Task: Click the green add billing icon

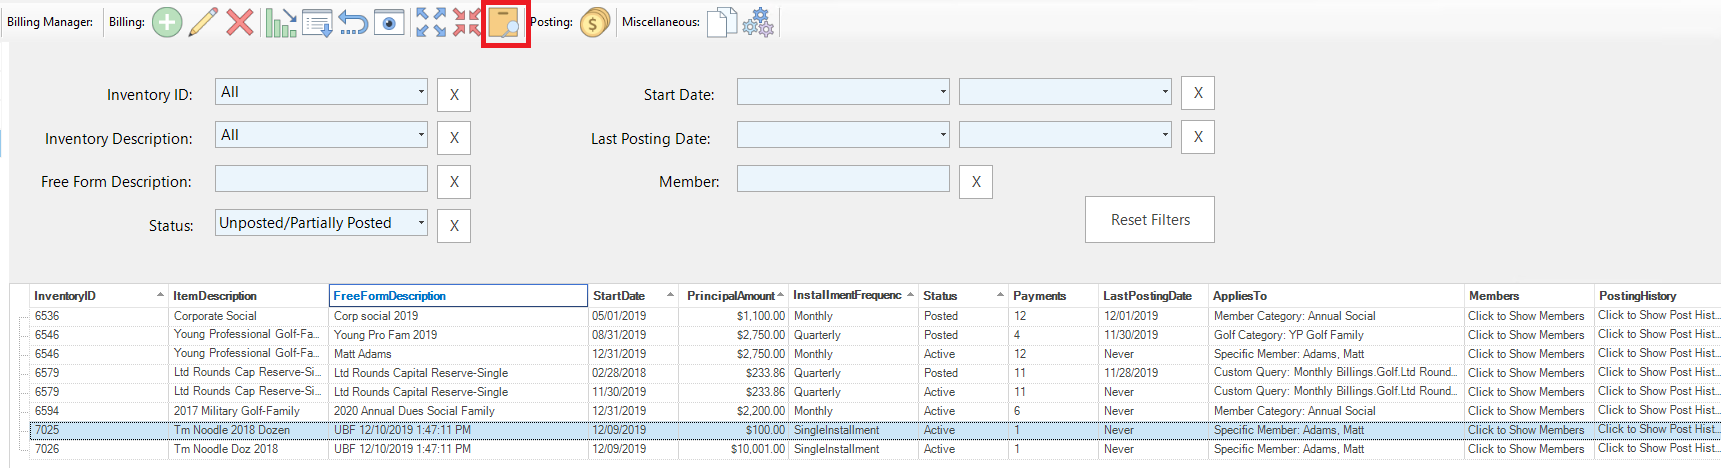Action: click(167, 22)
